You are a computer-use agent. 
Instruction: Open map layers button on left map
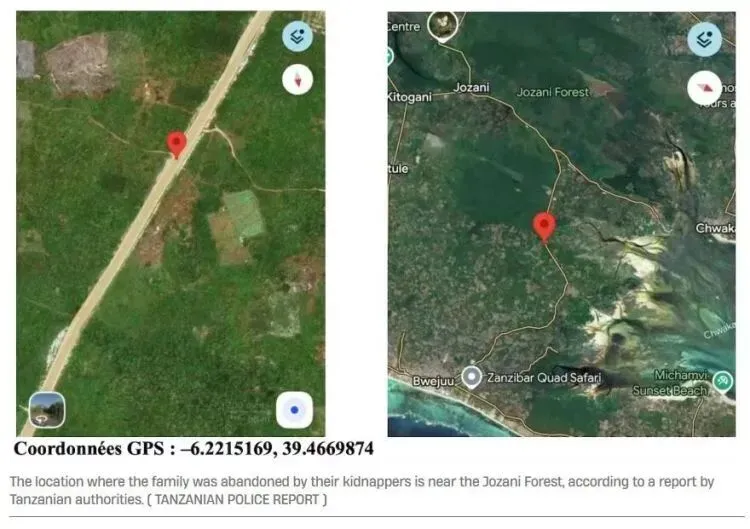pos(298,36)
